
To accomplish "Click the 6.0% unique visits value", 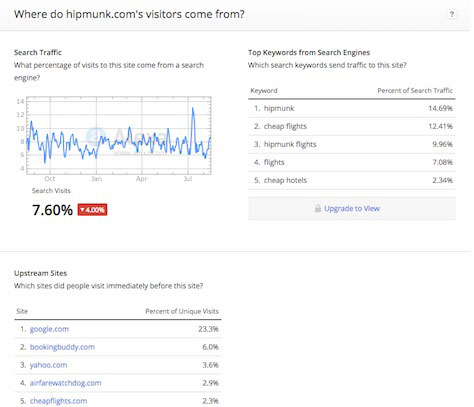I will tap(210, 347).
